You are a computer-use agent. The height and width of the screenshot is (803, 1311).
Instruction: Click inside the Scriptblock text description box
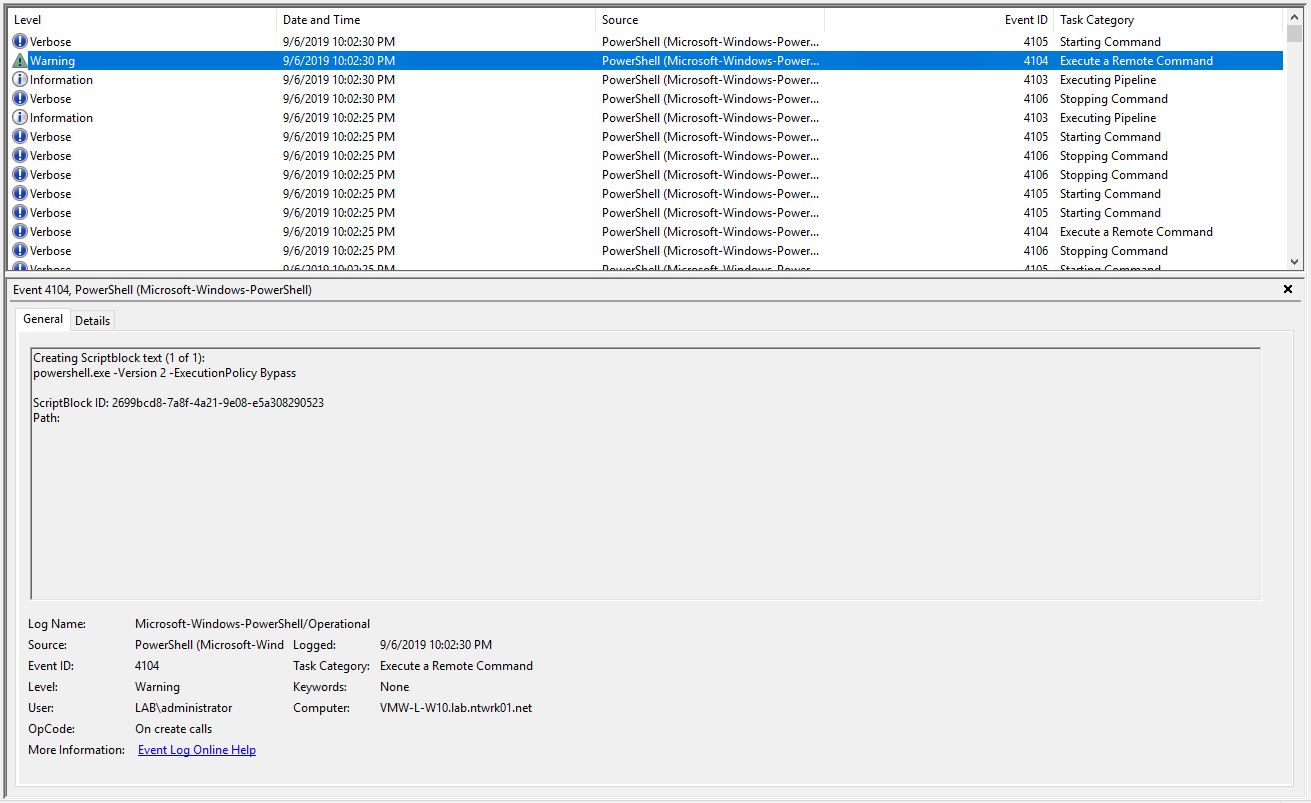(x=645, y=500)
